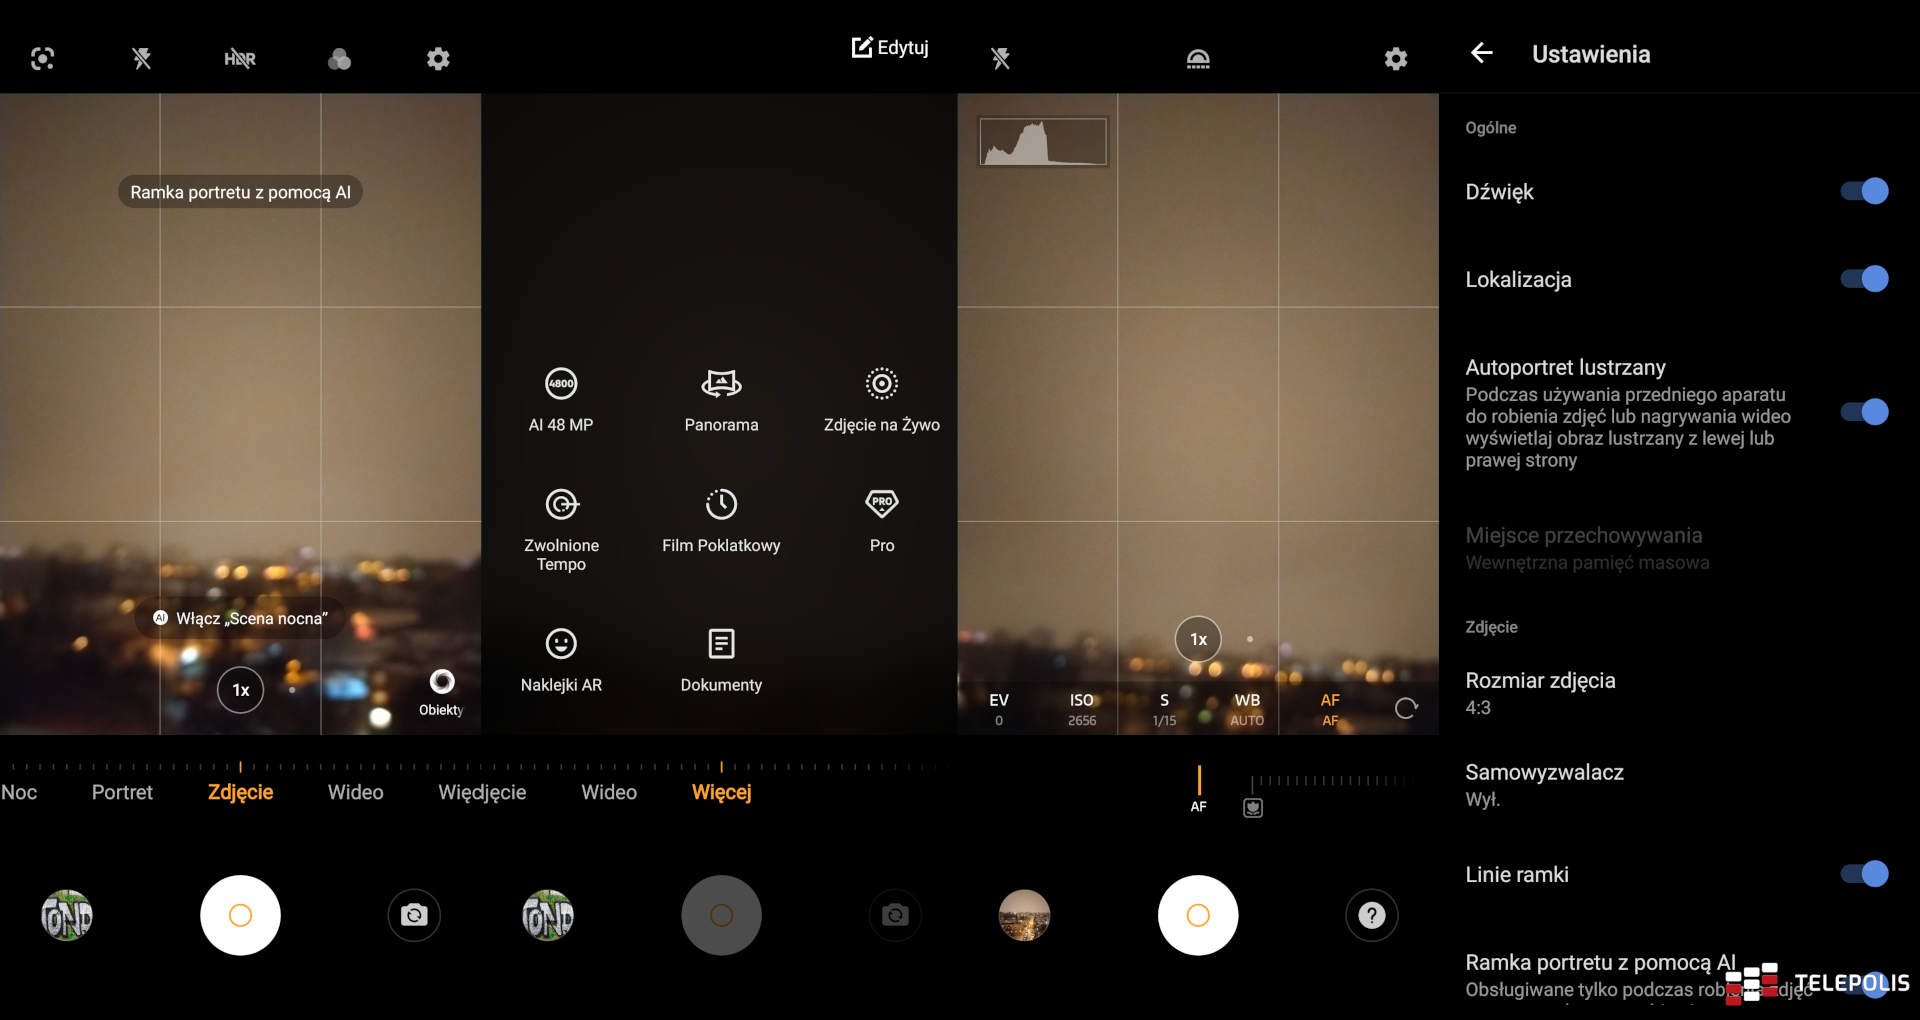Toggle the Linie ramki grid lines switch
This screenshot has height=1020, width=1920.
point(1864,874)
